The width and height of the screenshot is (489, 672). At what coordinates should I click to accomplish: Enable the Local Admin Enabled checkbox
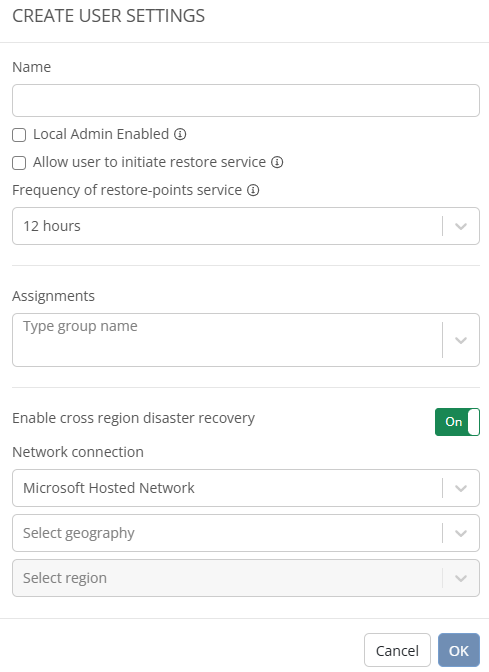click(x=19, y=135)
